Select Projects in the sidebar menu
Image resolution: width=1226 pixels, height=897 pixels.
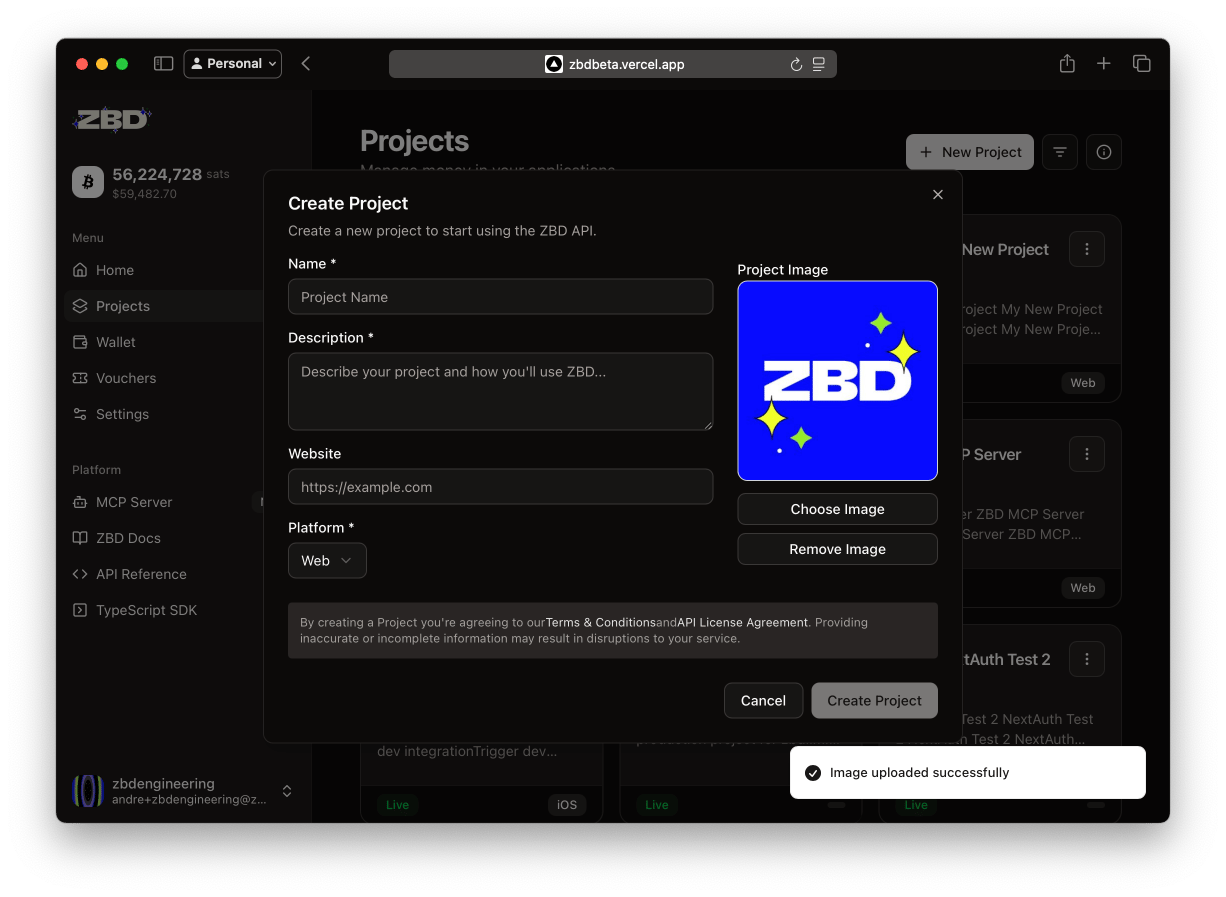point(166,306)
